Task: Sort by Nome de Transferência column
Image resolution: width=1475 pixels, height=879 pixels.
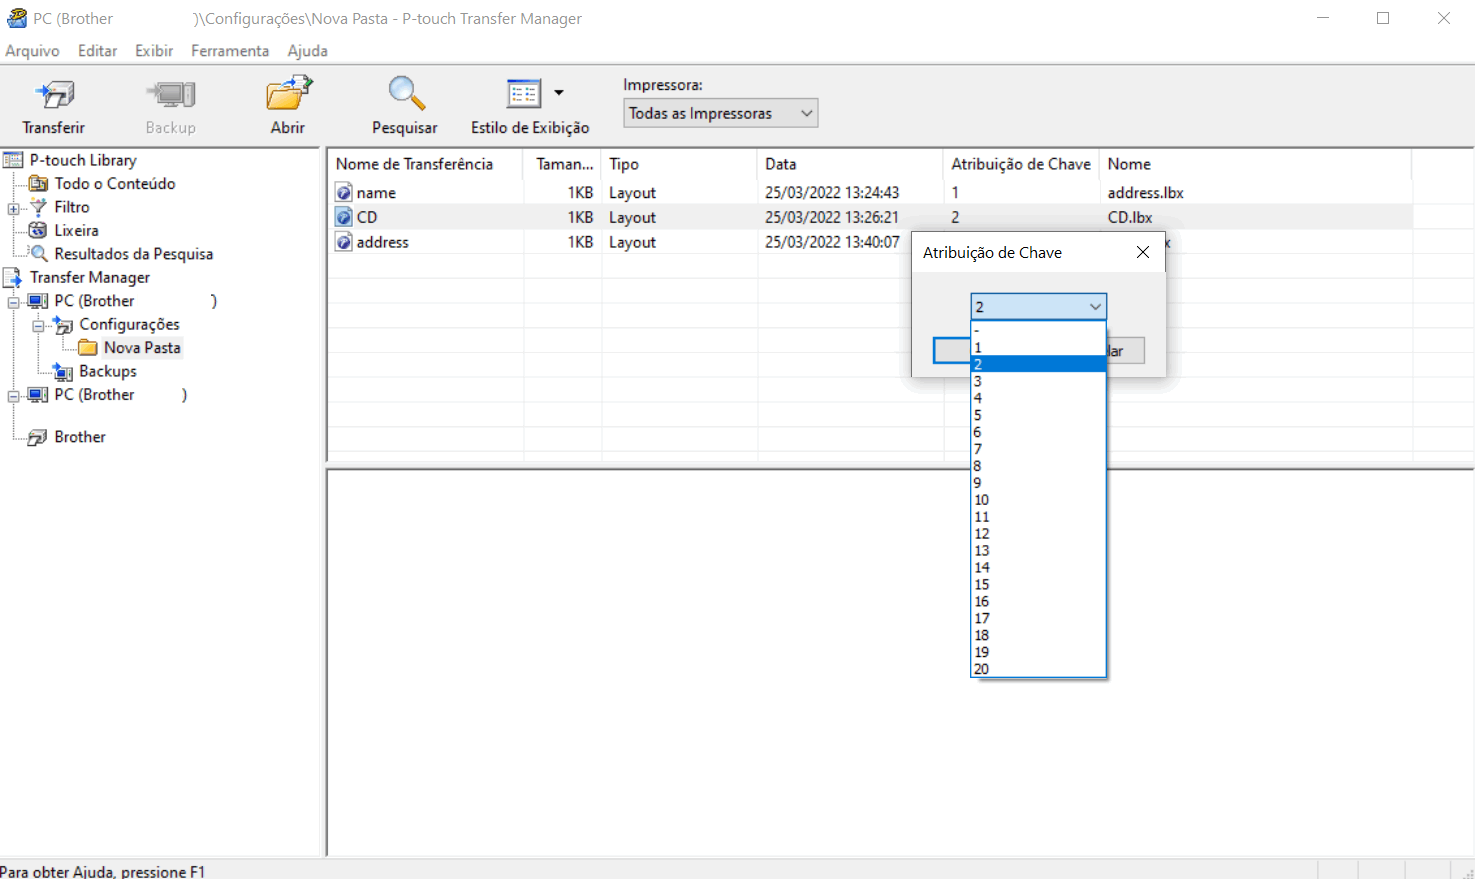Action: click(x=425, y=164)
